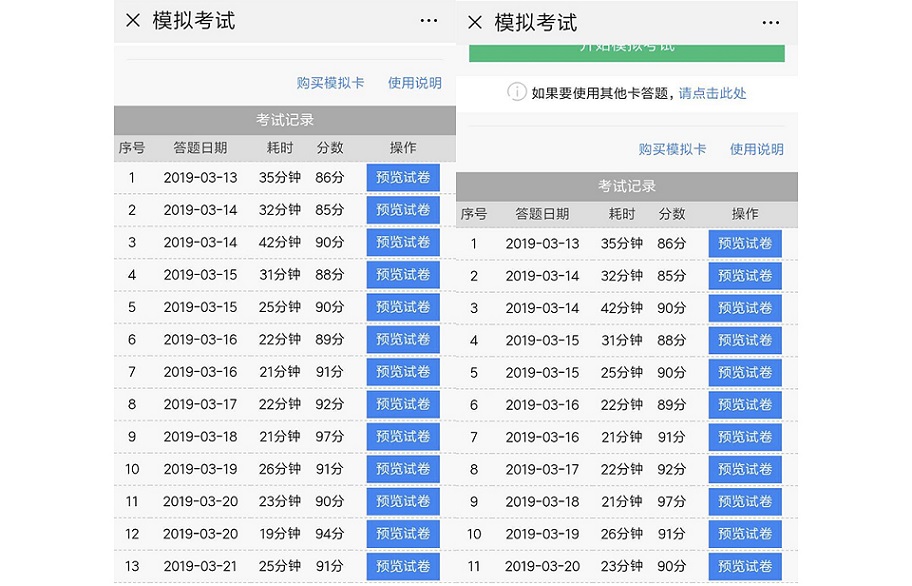
Task: Click 预览试卷 for record 5 on left screen
Action: (403, 307)
